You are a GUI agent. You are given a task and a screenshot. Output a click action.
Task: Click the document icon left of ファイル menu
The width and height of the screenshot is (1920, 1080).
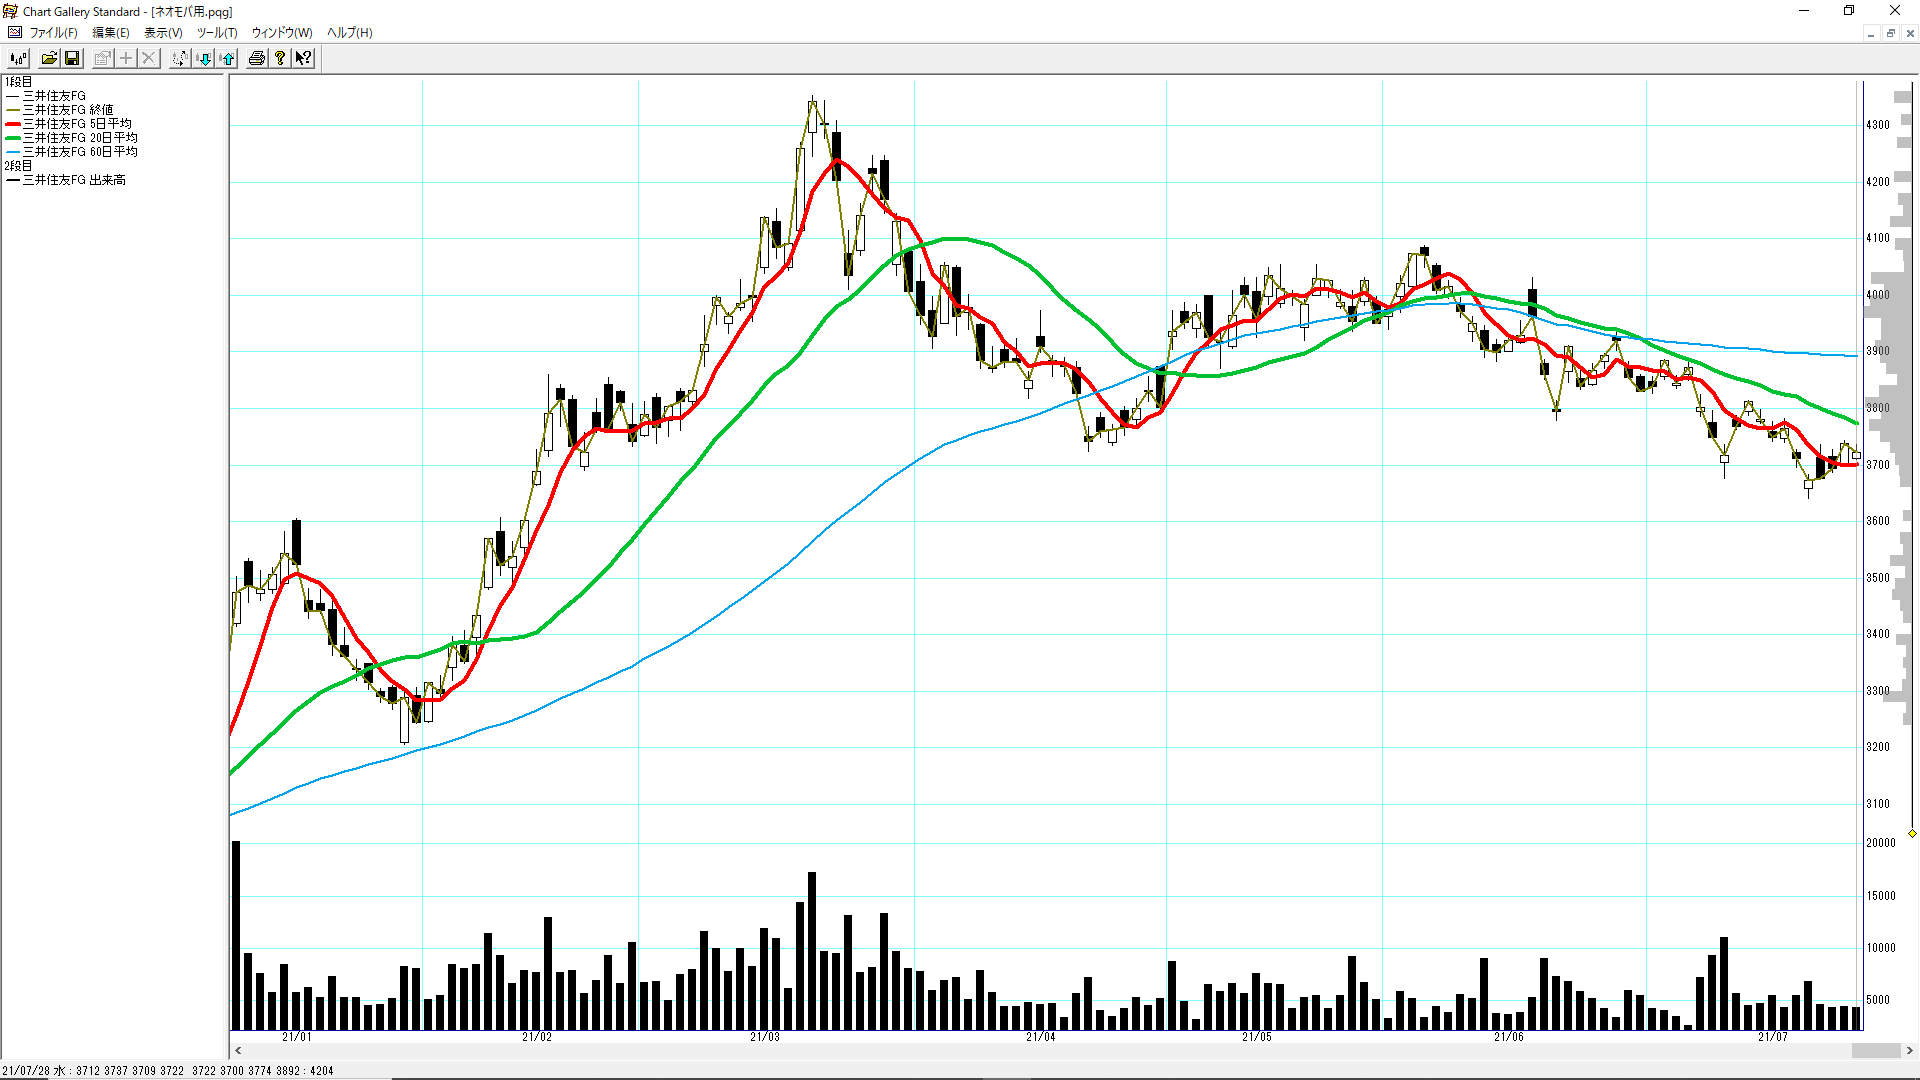point(15,32)
